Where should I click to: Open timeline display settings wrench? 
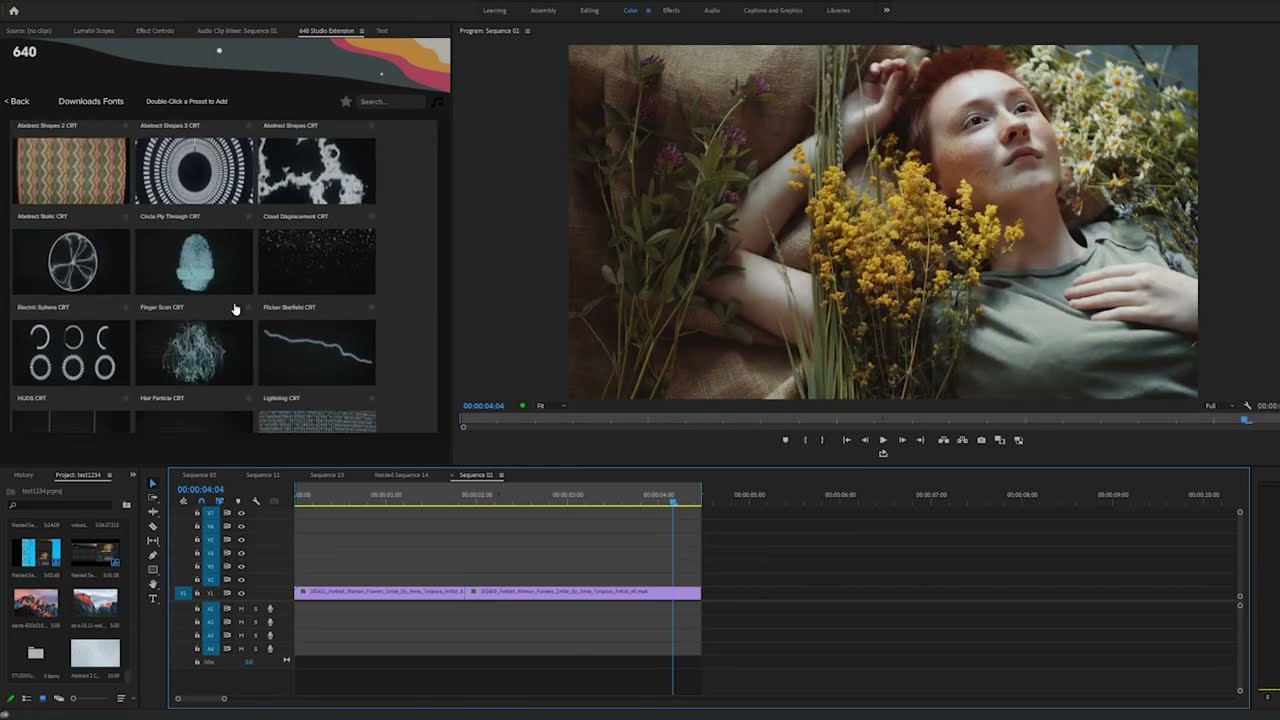click(256, 501)
